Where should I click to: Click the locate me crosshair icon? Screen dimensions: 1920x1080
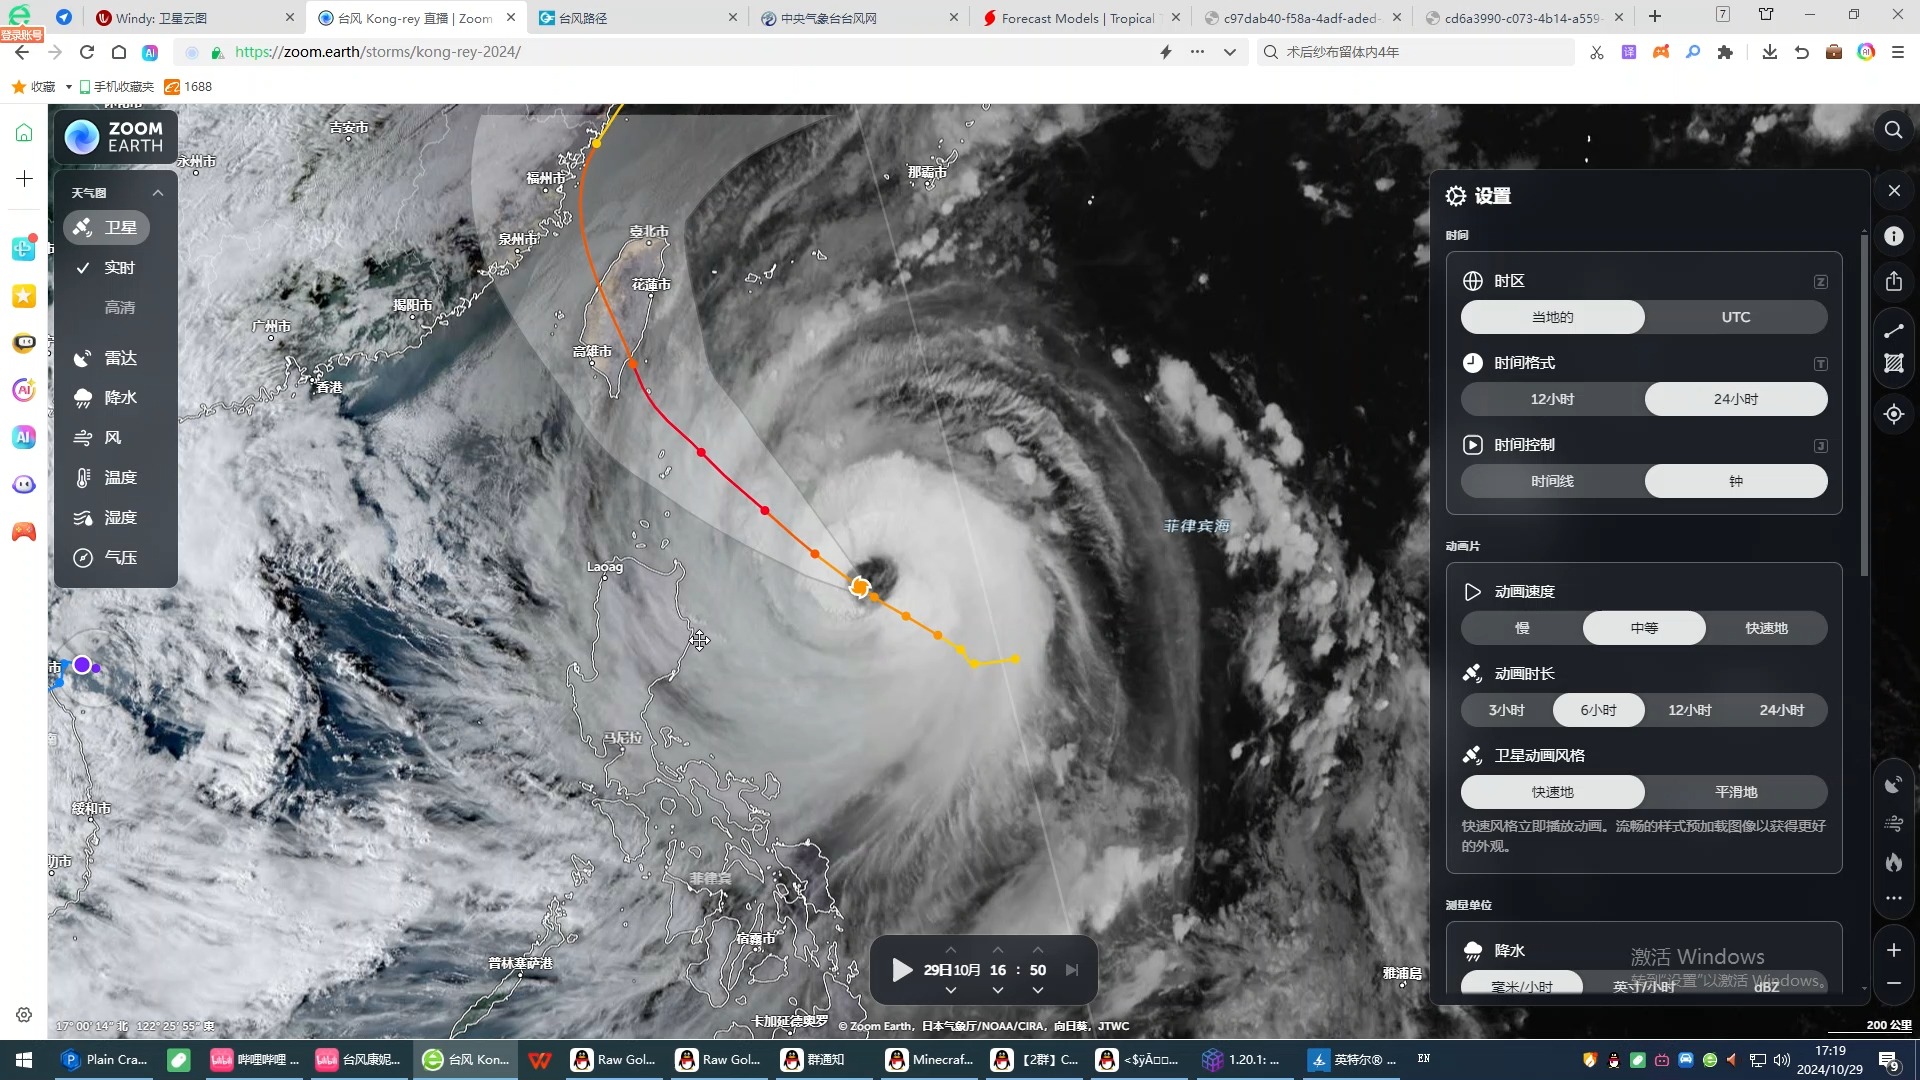pos(1894,414)
